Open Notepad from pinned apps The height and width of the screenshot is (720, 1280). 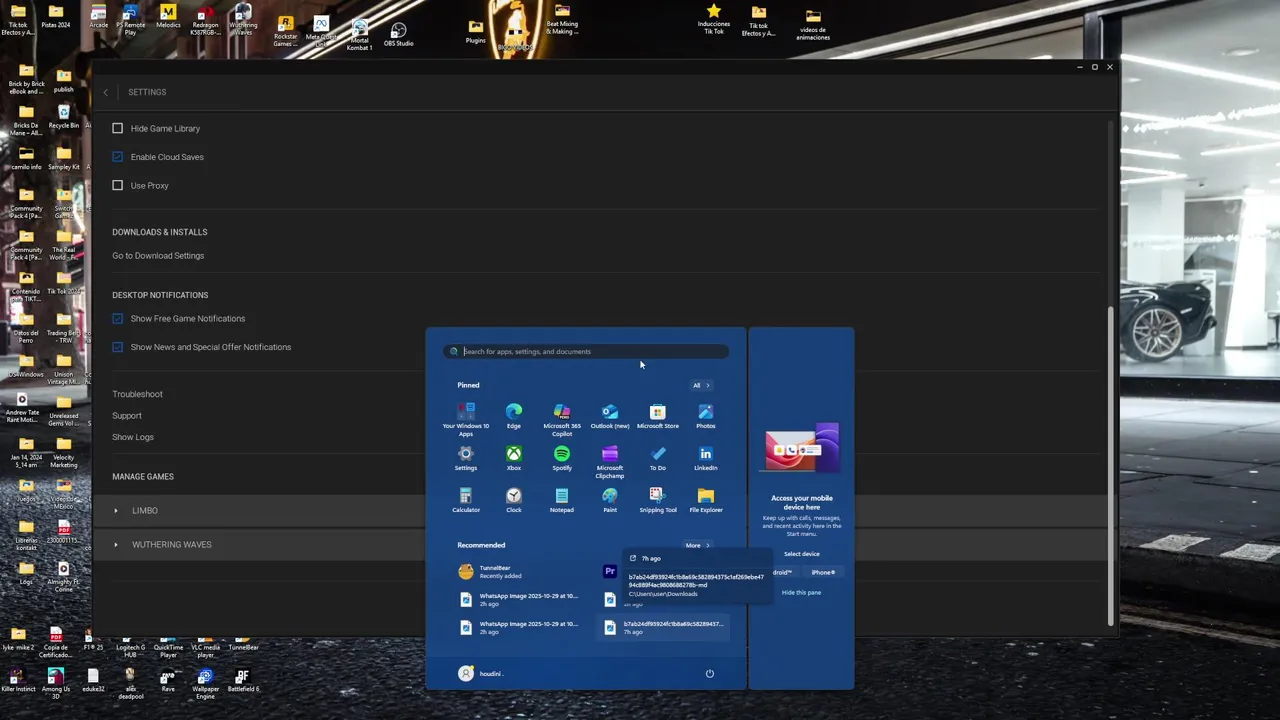click(562, 500)
